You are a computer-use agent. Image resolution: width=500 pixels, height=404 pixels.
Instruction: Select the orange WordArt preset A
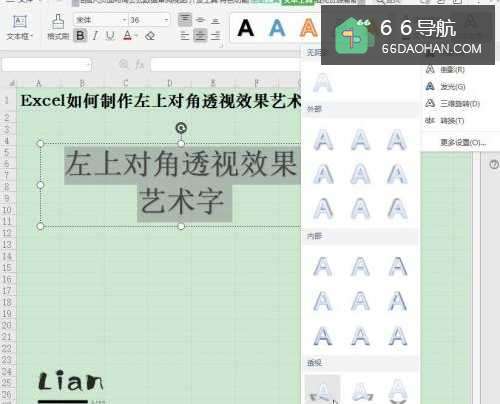[308, 28]
